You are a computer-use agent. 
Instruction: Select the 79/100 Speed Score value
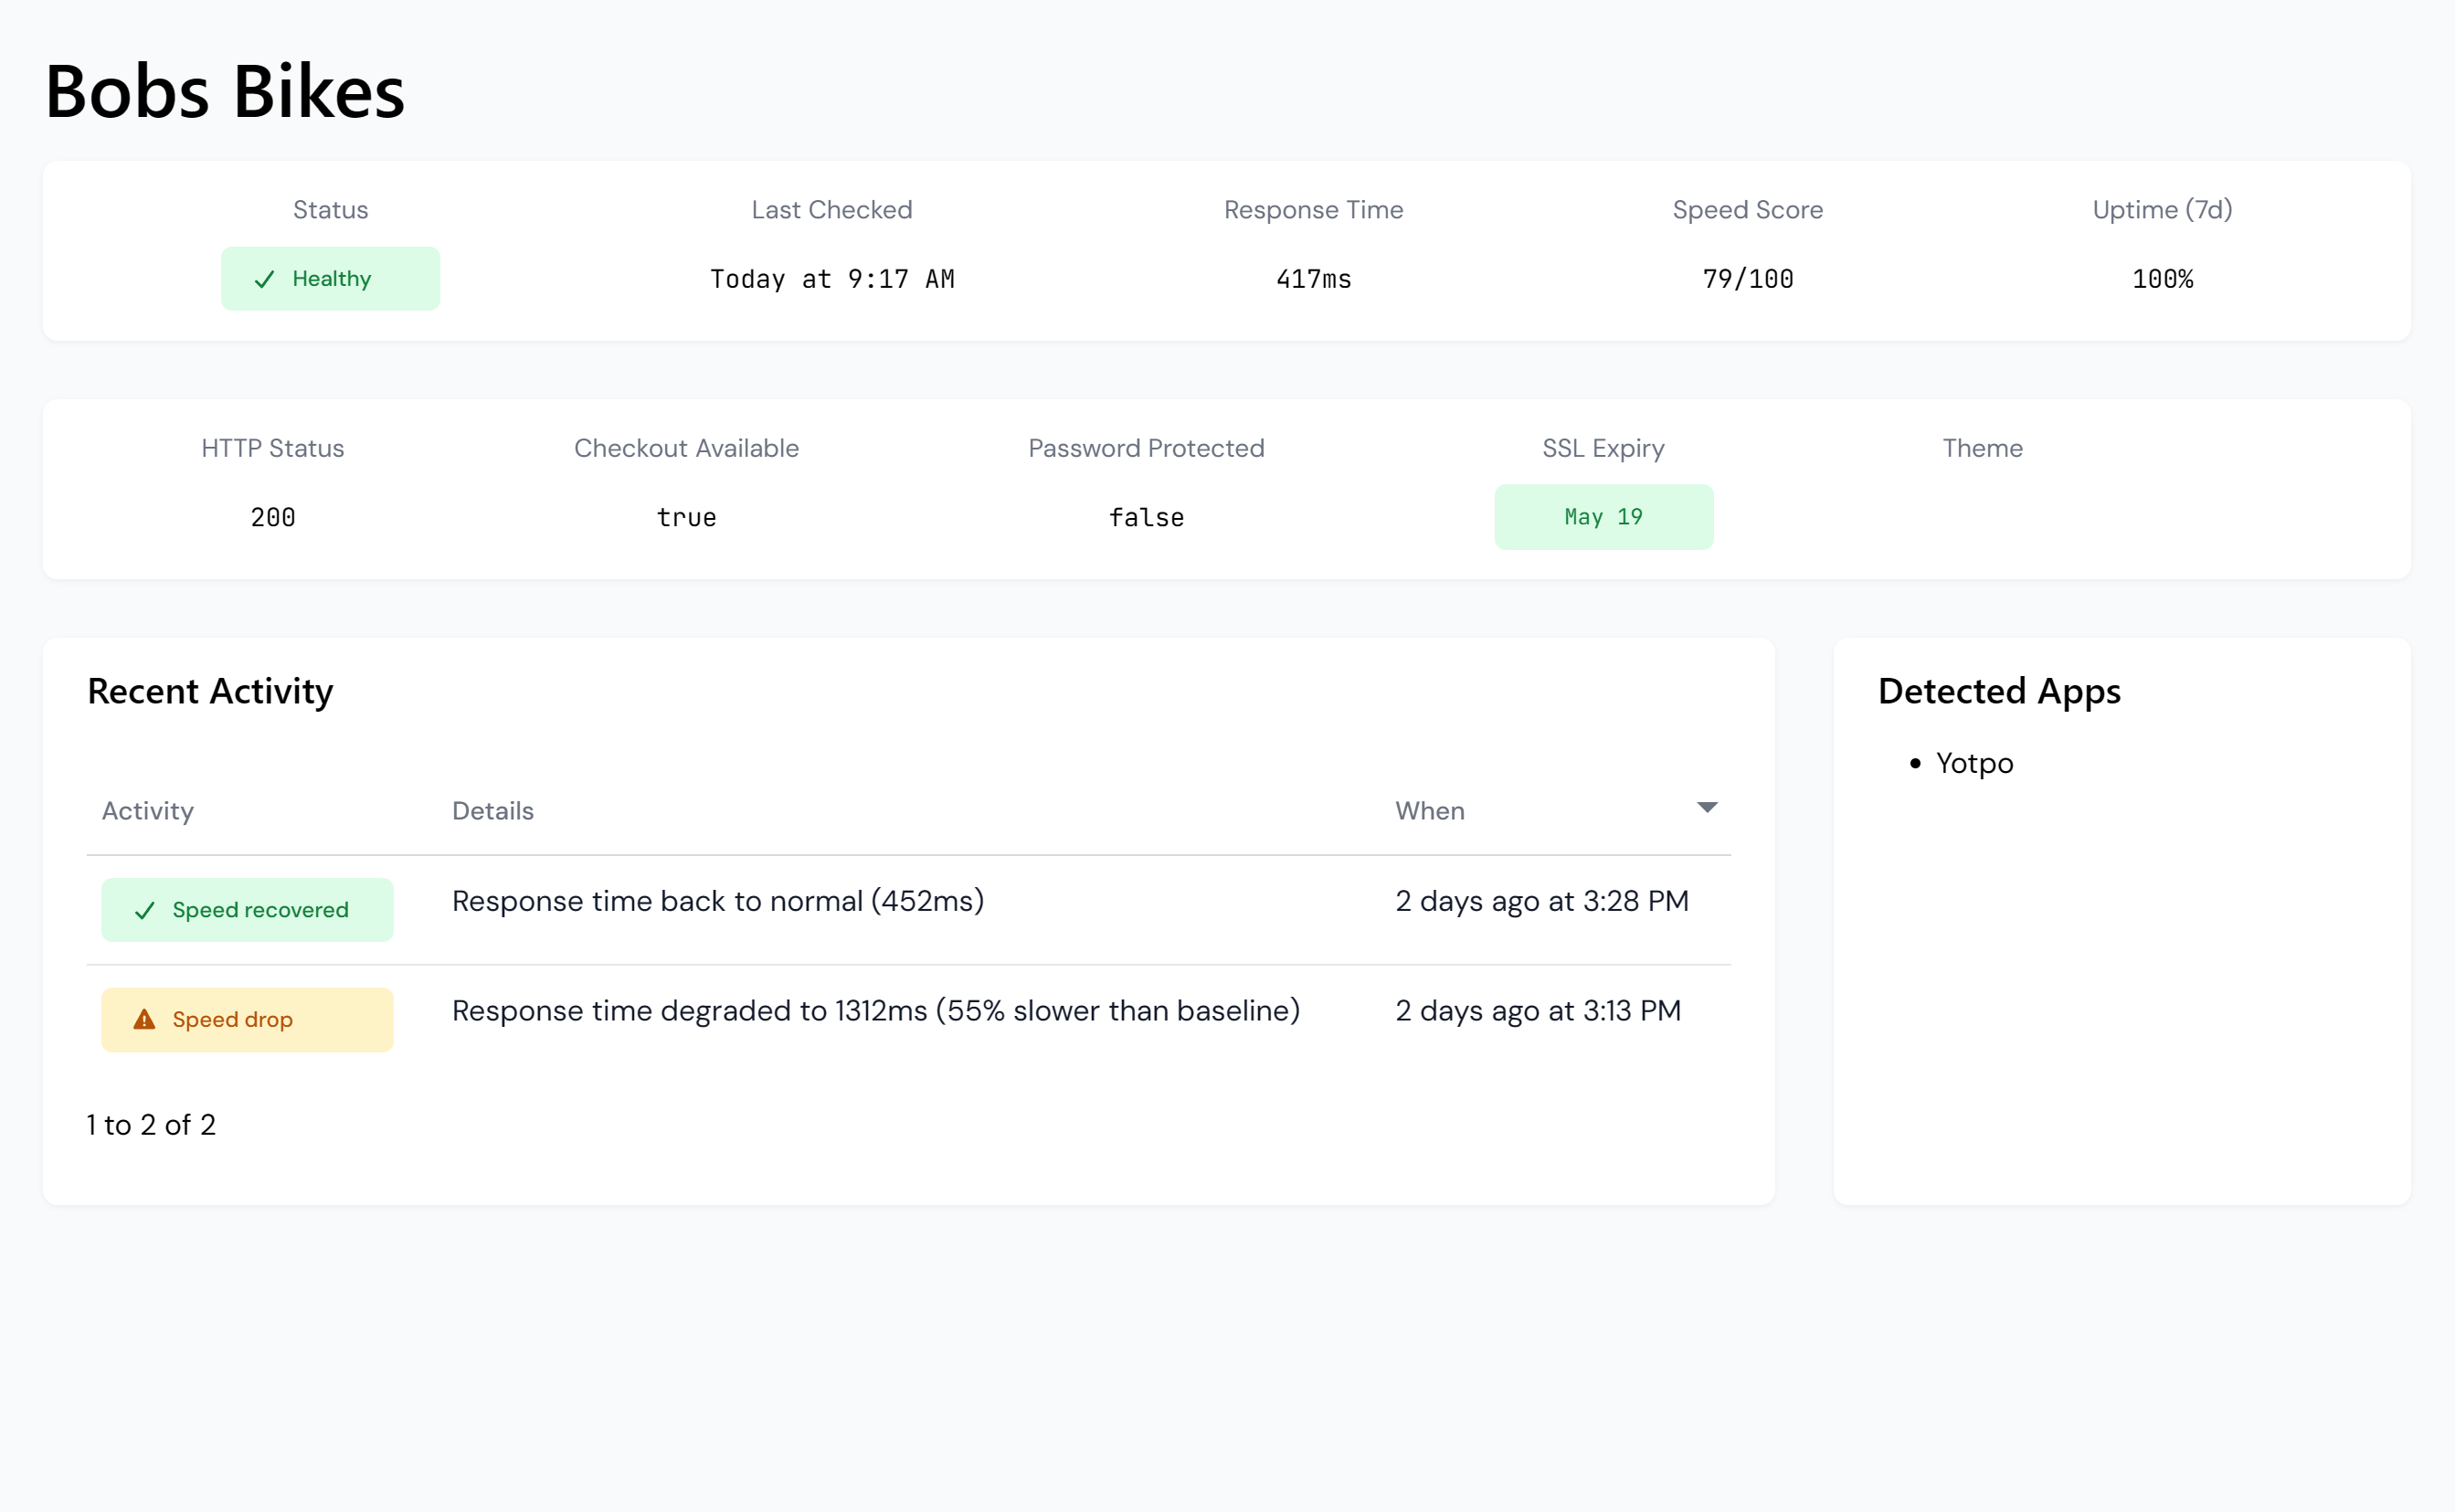point(1747,279)
